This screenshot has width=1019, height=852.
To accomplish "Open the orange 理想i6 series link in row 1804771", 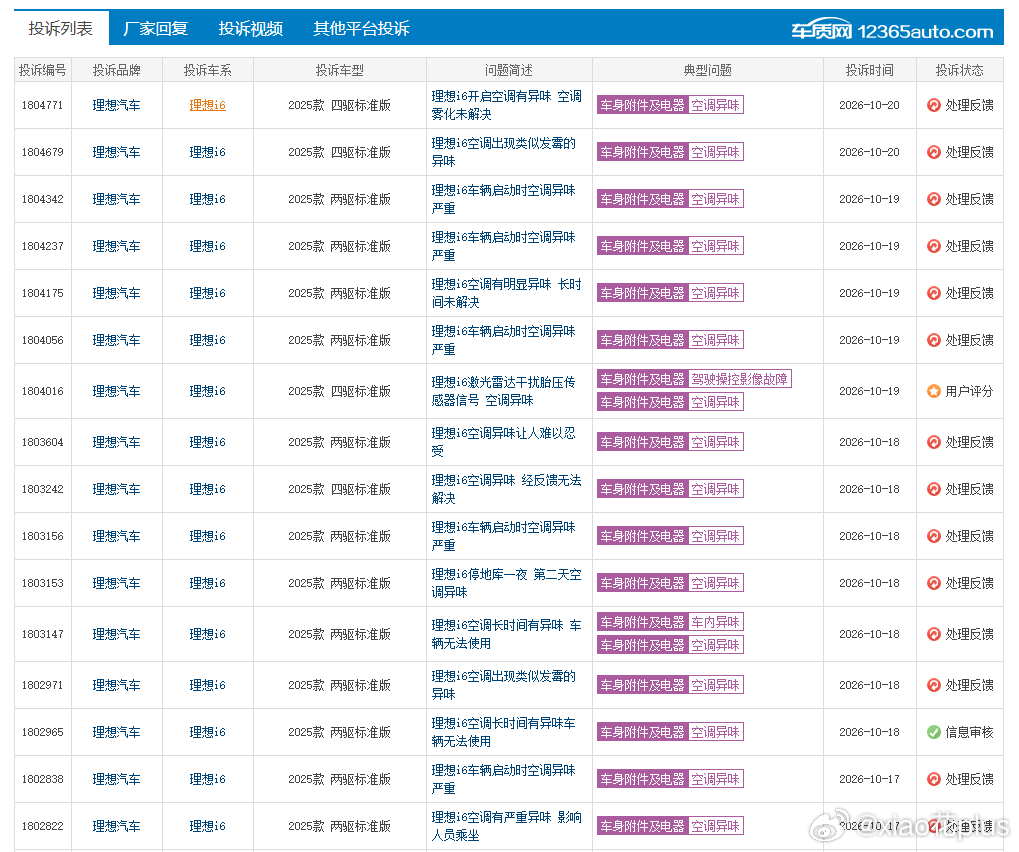I will [207, 105].
